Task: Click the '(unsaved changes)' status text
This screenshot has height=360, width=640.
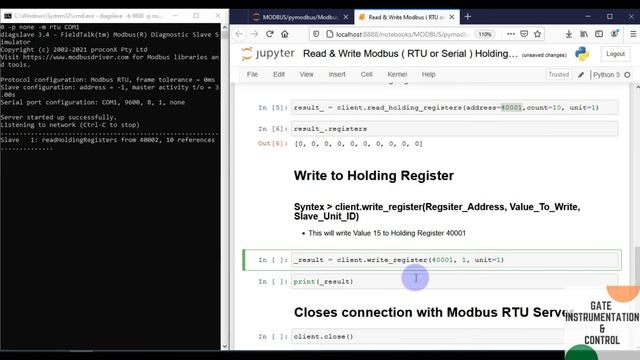Action: pos(544,55)
